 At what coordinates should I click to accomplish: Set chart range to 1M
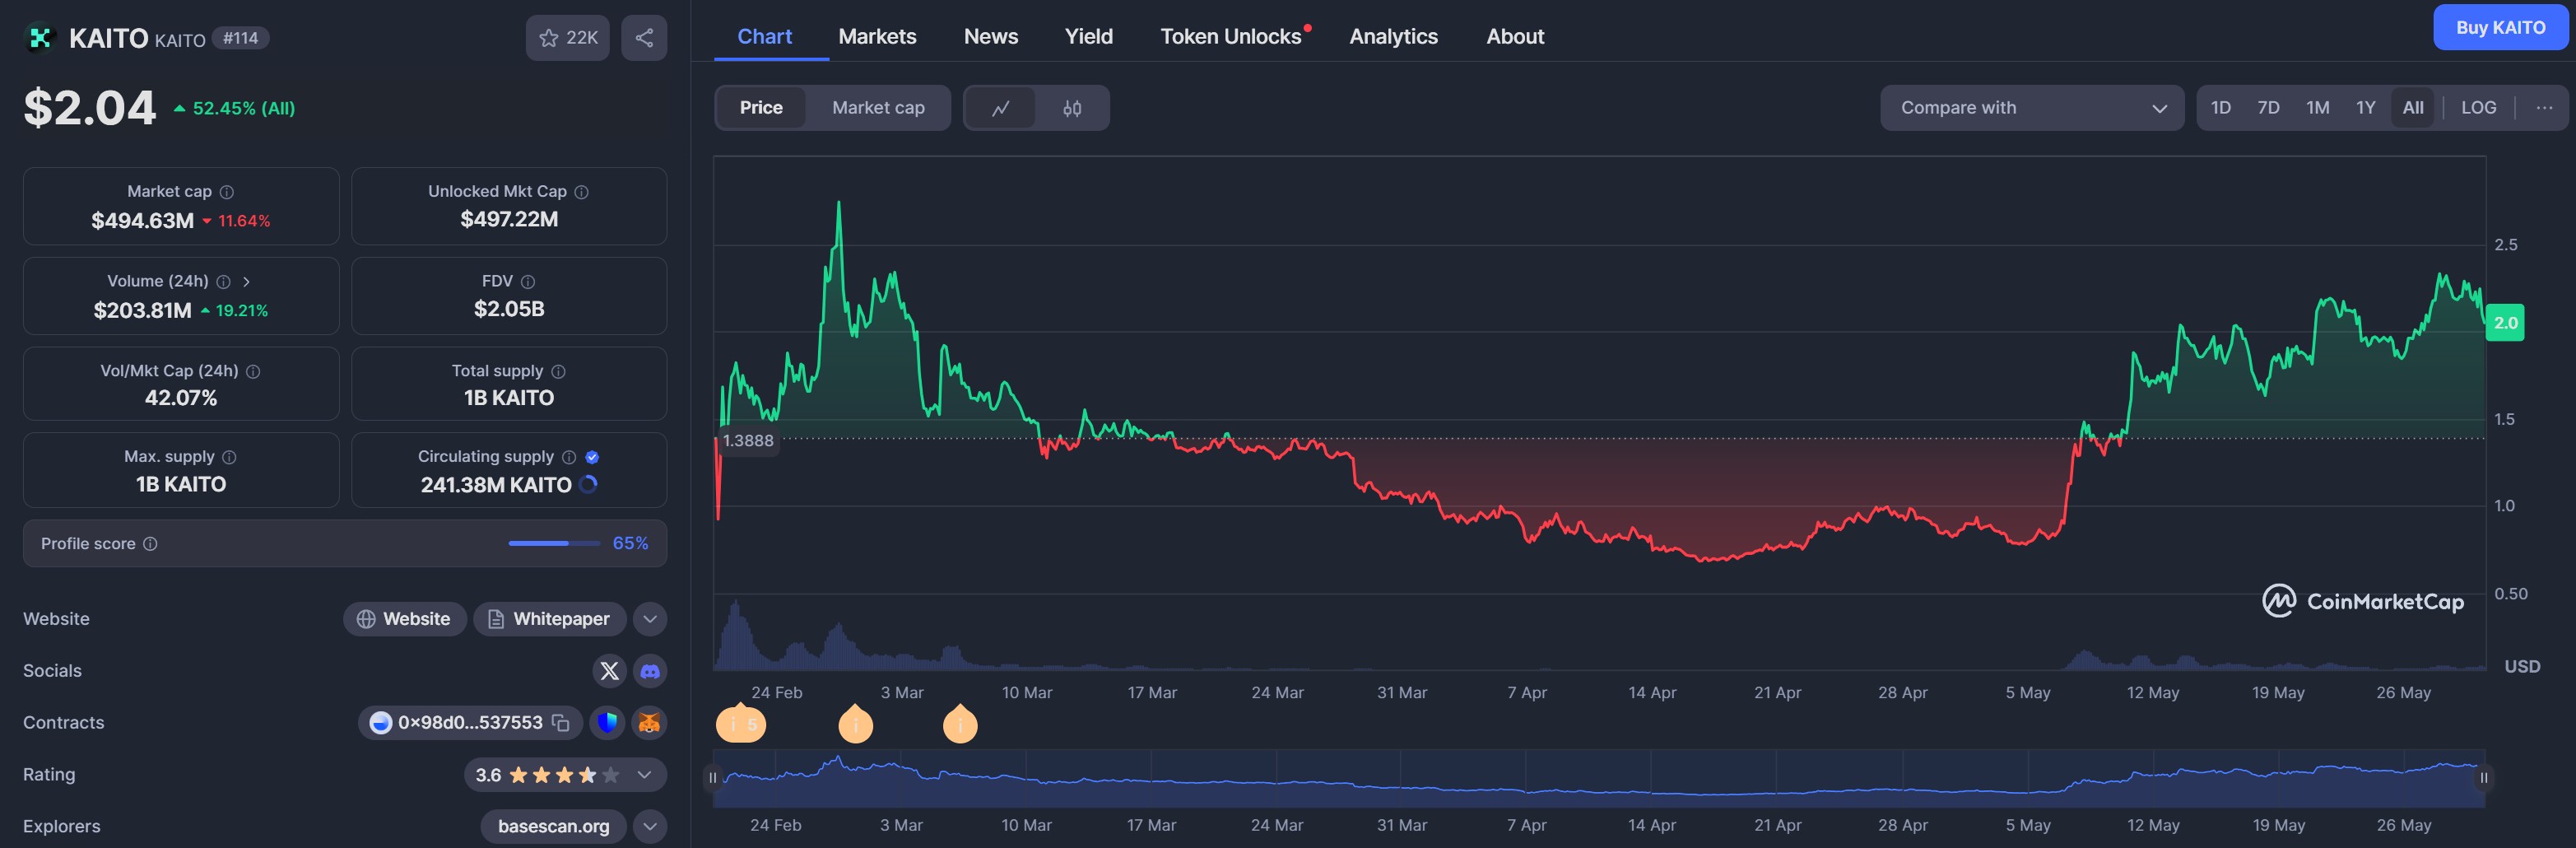pos(2317,108)
